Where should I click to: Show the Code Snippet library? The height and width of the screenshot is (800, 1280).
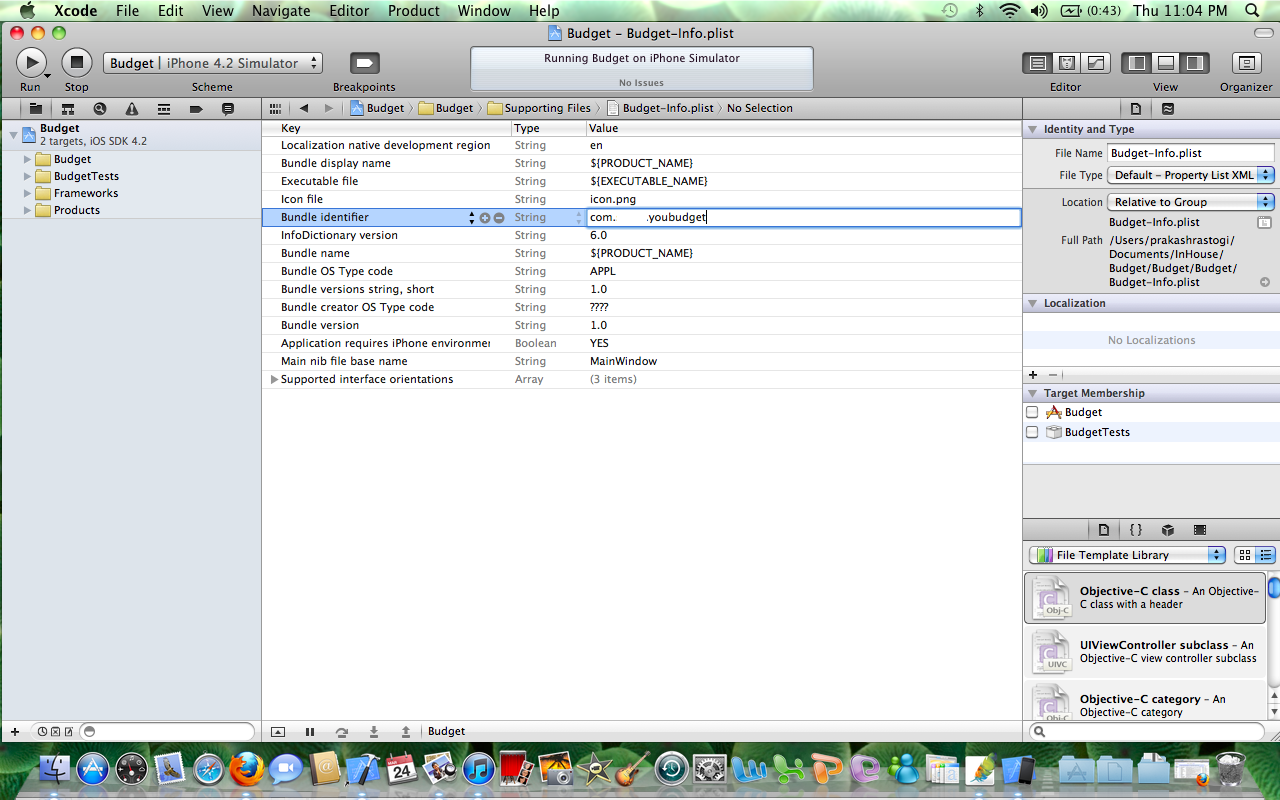(x=1136, y=530)
